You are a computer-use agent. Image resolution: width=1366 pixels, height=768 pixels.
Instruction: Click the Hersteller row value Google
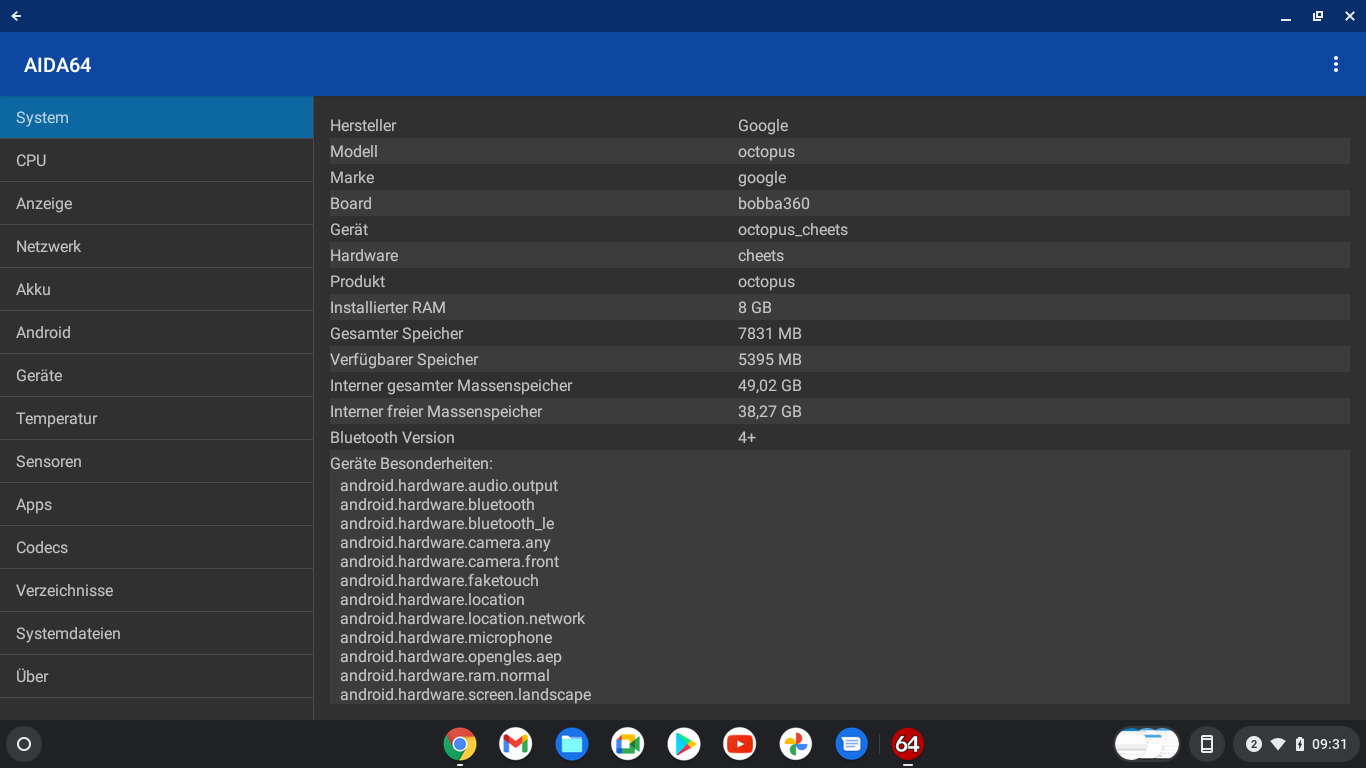click(x=763, y=125)
